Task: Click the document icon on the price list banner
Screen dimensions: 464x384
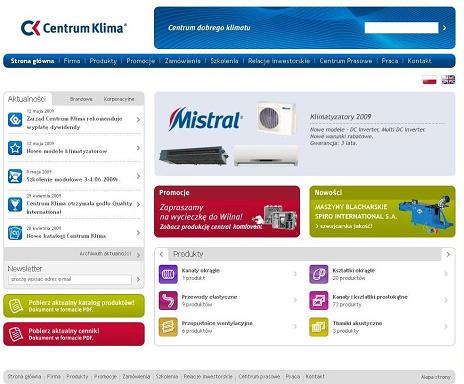Action: pyautogui.click(x=16, y=334)
